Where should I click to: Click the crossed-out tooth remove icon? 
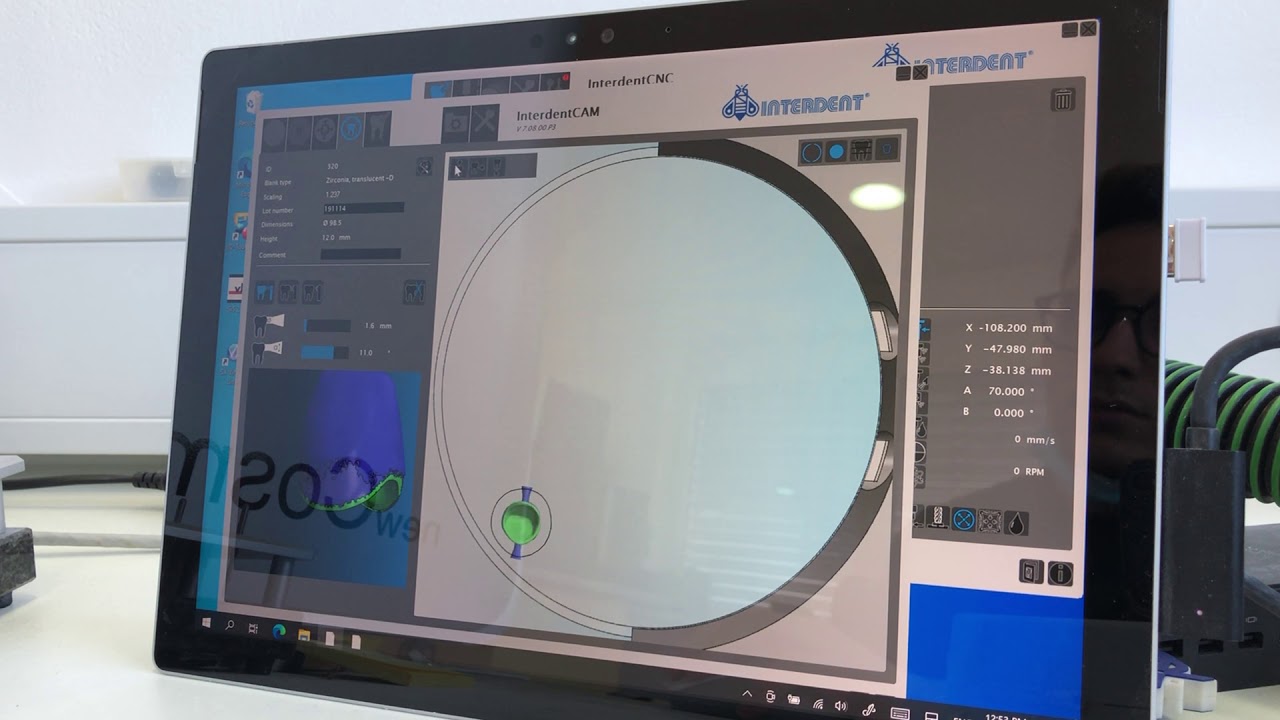tap(414, 292)
